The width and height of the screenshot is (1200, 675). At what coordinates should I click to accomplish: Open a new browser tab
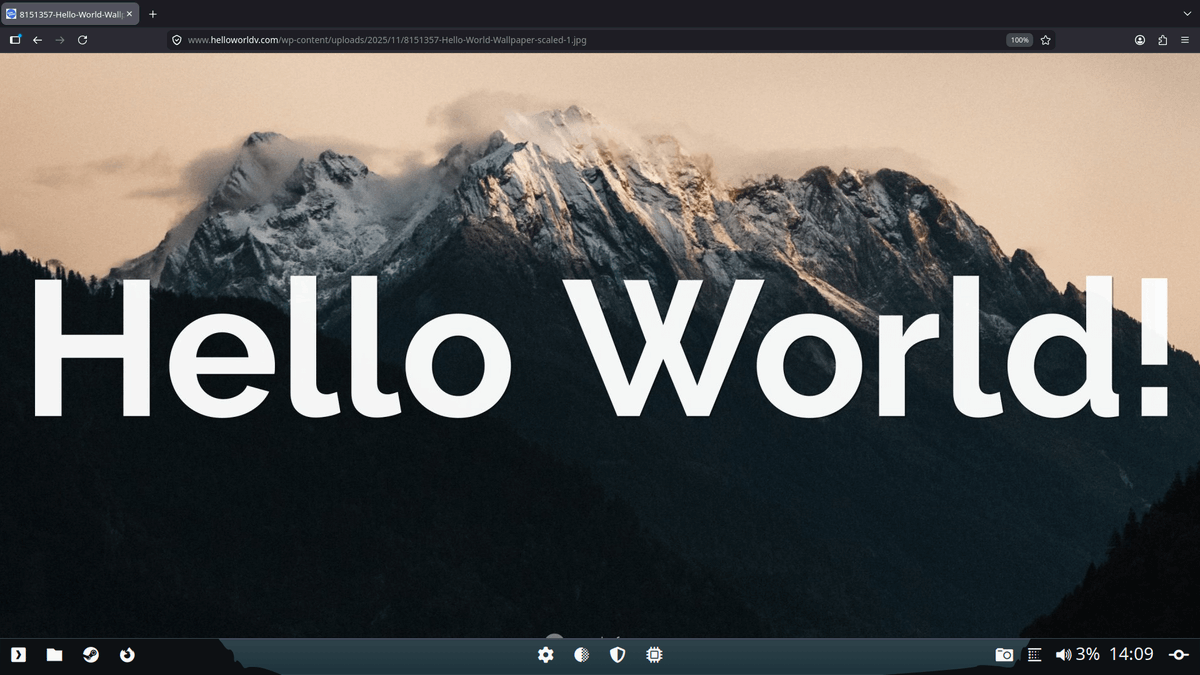point(152,14)
